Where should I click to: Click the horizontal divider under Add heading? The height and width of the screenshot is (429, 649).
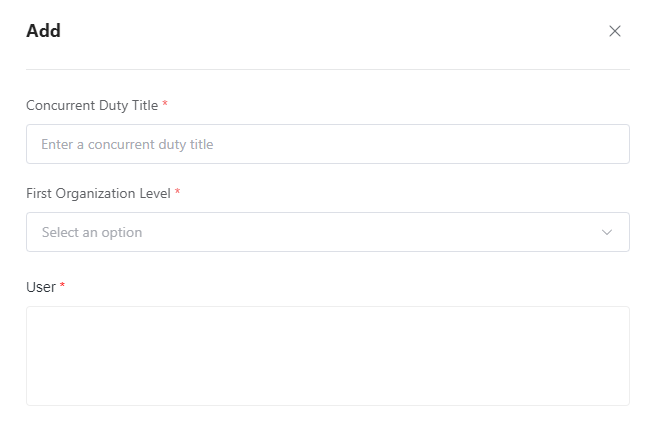[327, 69]
